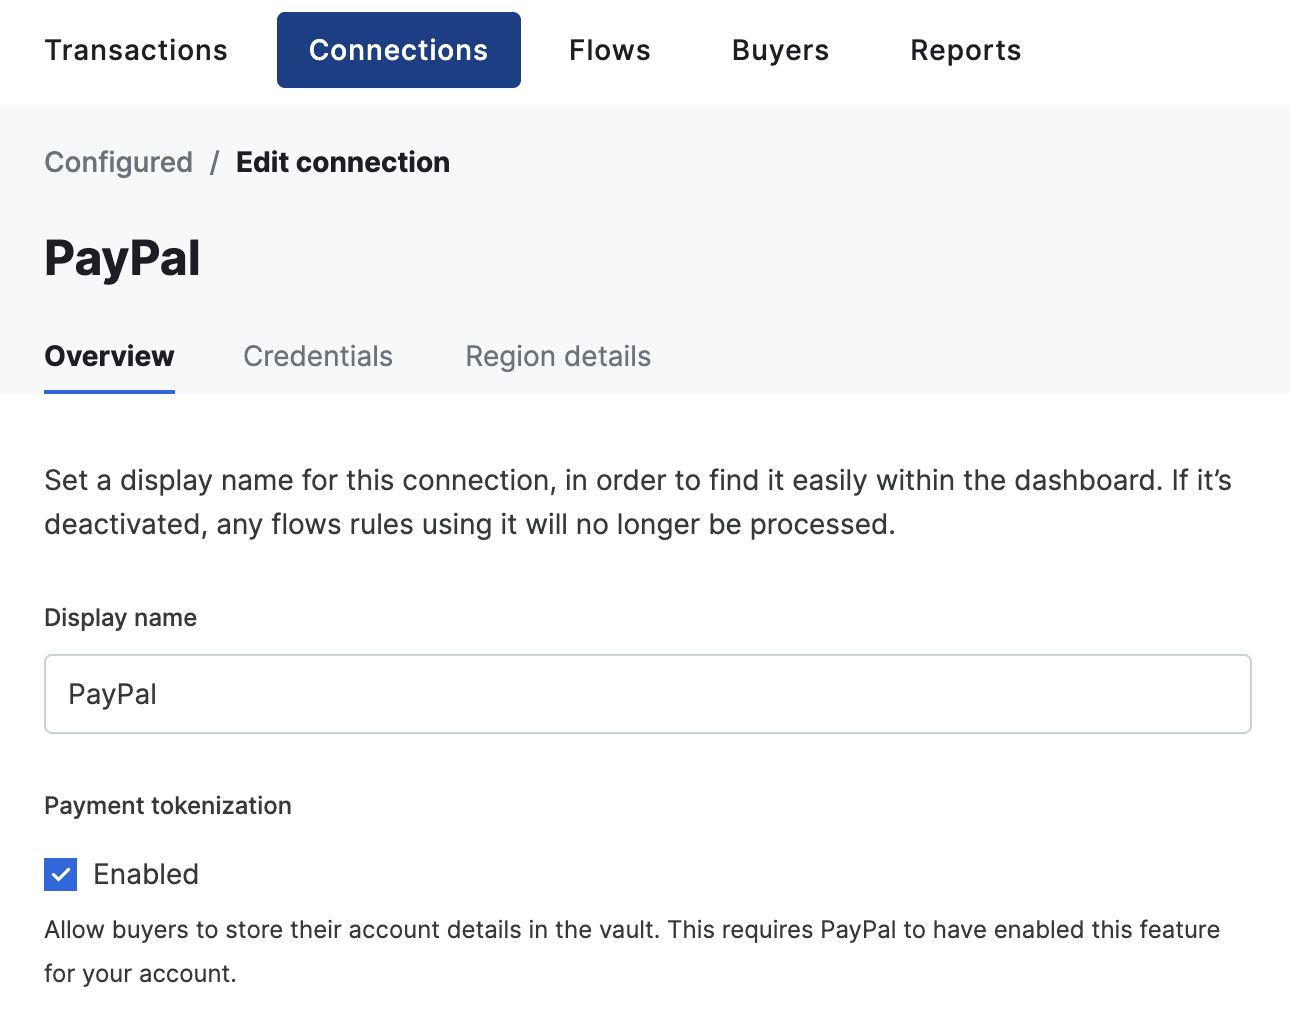Click the tokenization help text below Enabled
Image resolution: width=1290 pixels, height=1022 pixels.
pos(631,950)
